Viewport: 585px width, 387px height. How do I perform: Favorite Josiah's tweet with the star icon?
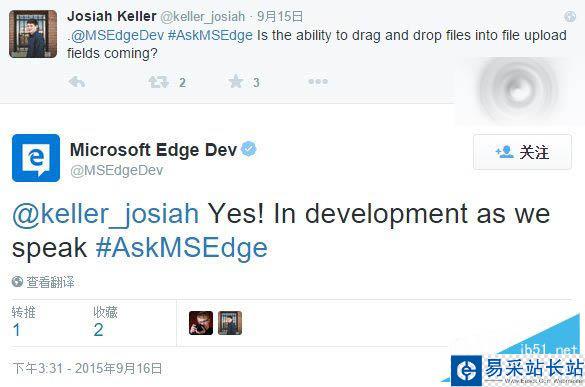(236, 81)
